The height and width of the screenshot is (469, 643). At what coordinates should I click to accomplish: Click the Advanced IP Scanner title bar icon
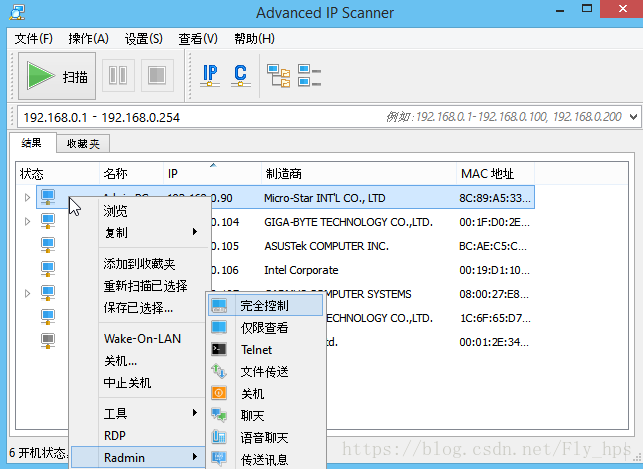click(17, 12)
